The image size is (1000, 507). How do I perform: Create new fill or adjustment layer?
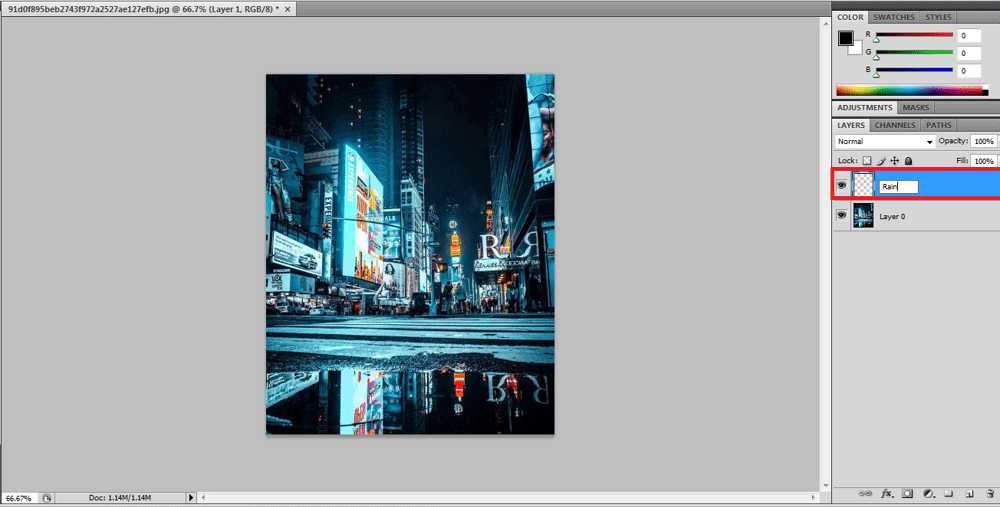pyautogui.click(x=929, y=494)
